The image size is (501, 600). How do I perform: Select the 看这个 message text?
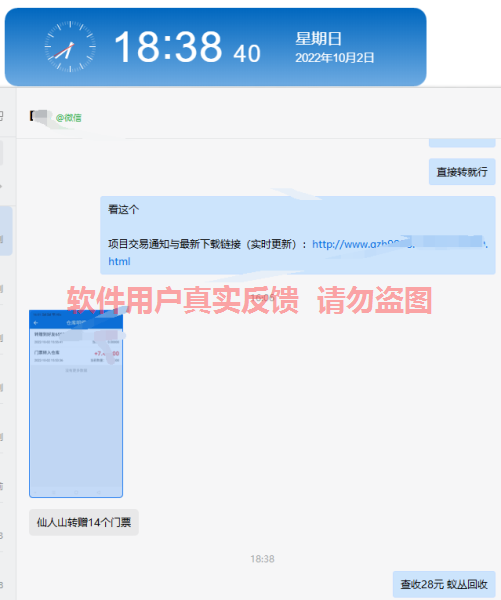(124, 209)
